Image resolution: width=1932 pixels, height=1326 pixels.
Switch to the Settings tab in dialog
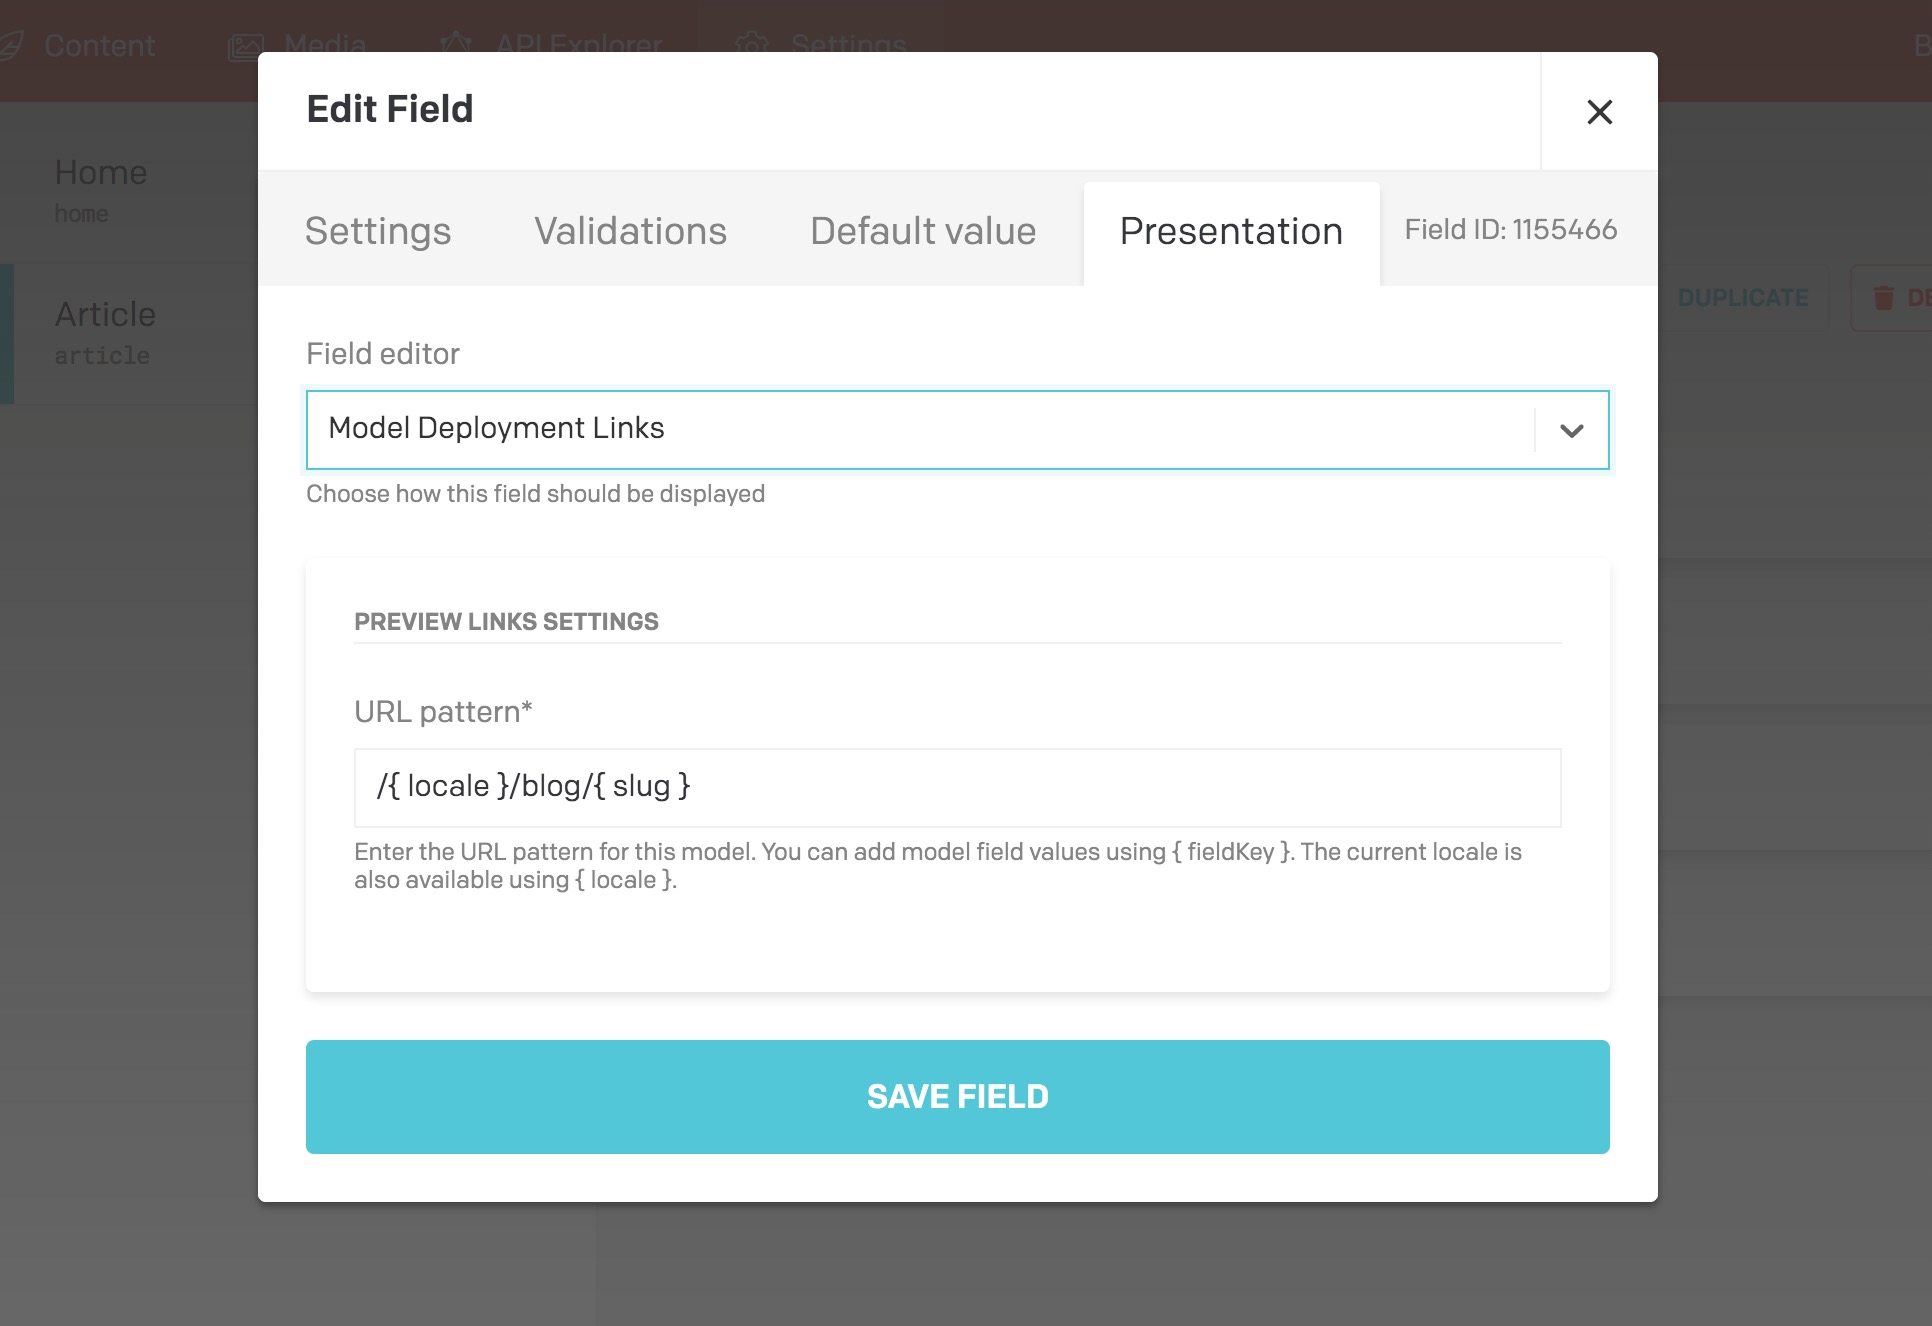378,231
